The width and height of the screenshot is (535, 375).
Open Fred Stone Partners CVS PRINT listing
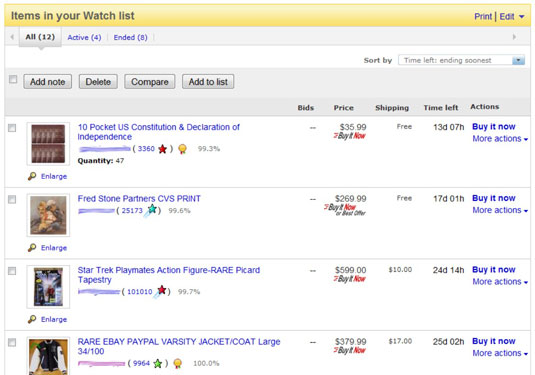(x=139, y=199)
